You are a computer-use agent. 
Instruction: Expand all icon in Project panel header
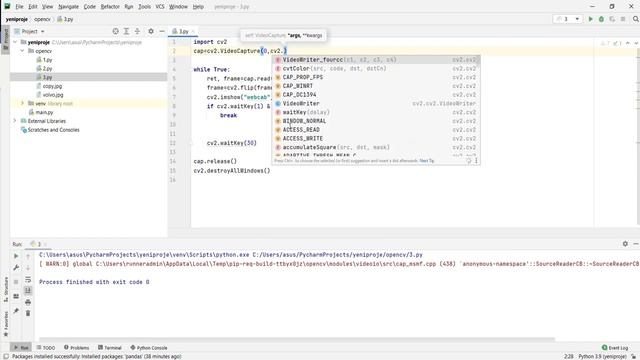[127, 31]
